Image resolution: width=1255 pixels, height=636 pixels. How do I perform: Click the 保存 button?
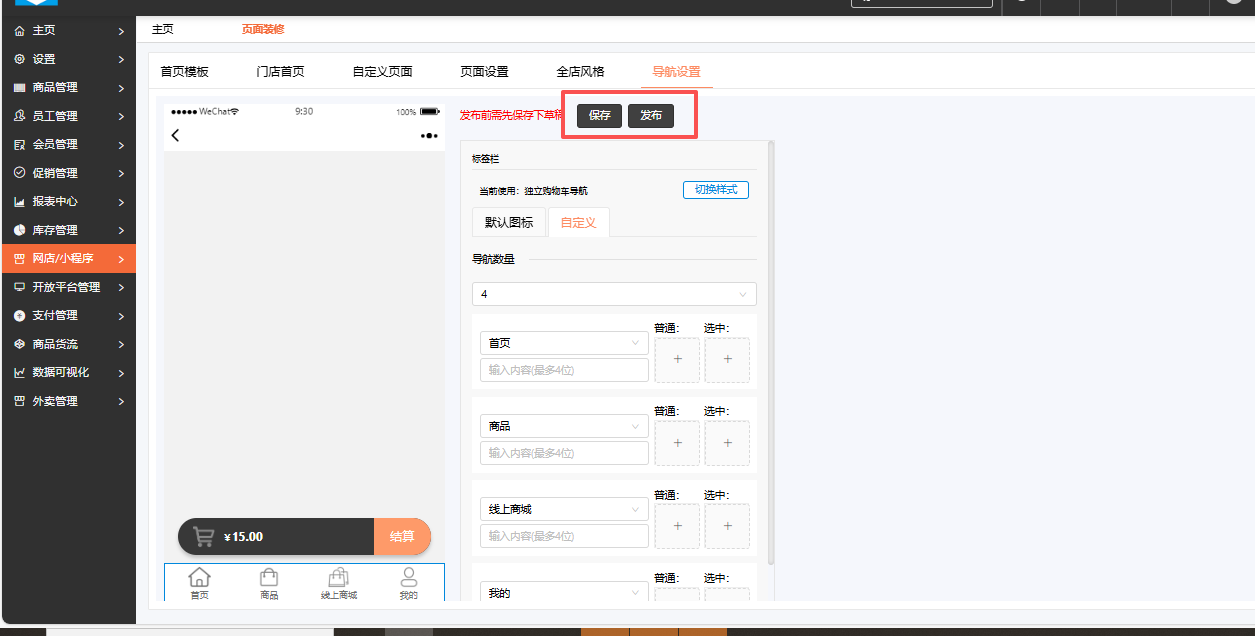(600, 116)
